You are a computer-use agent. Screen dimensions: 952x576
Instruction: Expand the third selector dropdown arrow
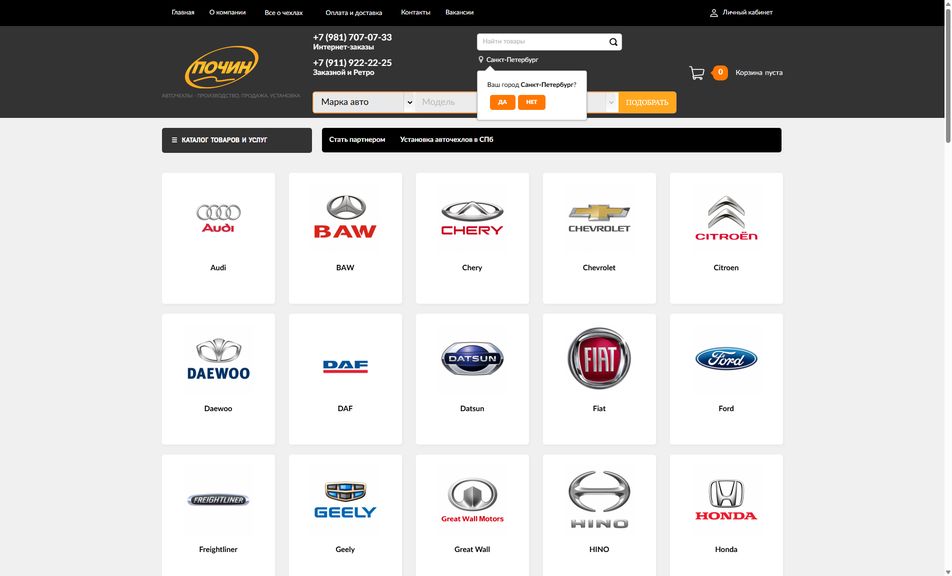[x=611, y=102]
